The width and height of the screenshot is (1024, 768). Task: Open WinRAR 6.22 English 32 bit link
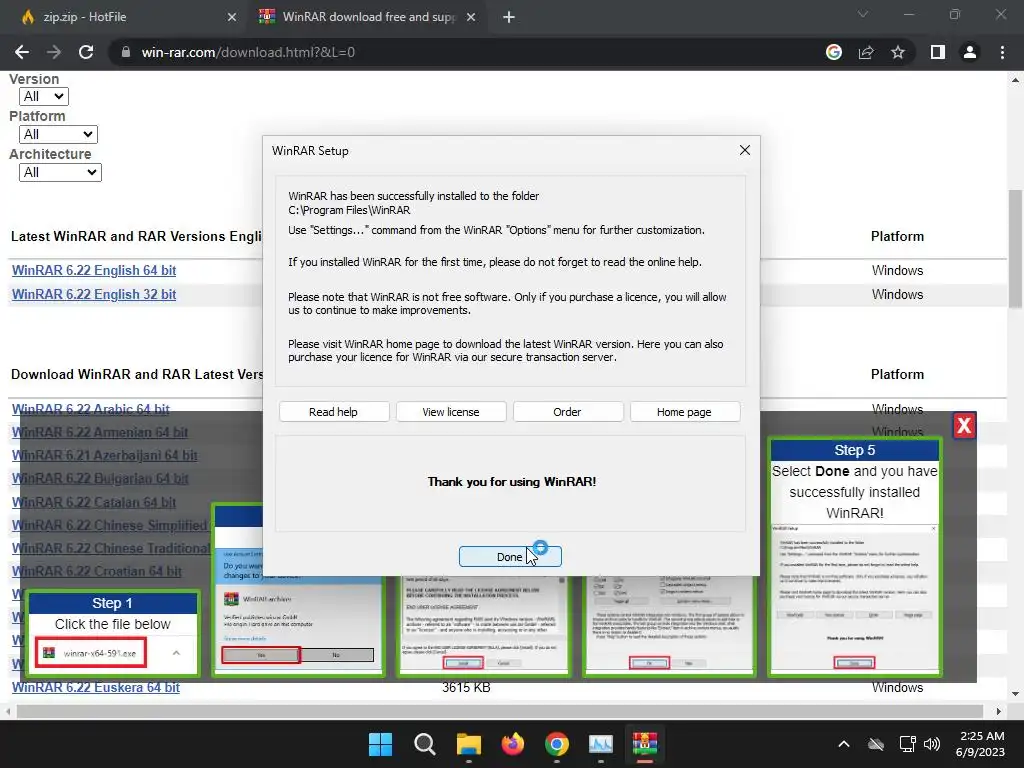pos(94,295)
